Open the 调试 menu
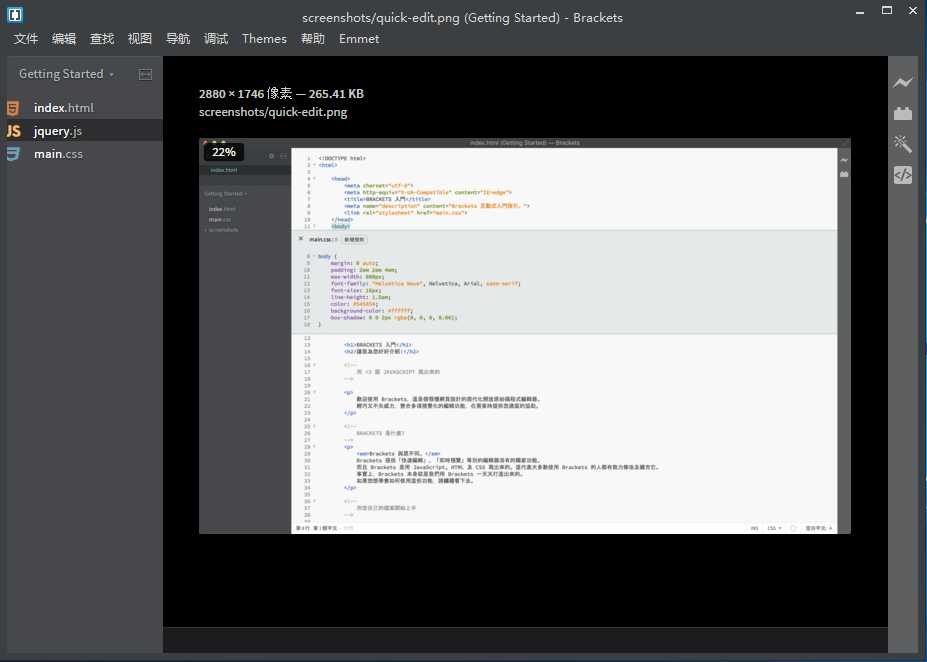The width and height of the screenshot is (927, 662). (x=216, y=39)
